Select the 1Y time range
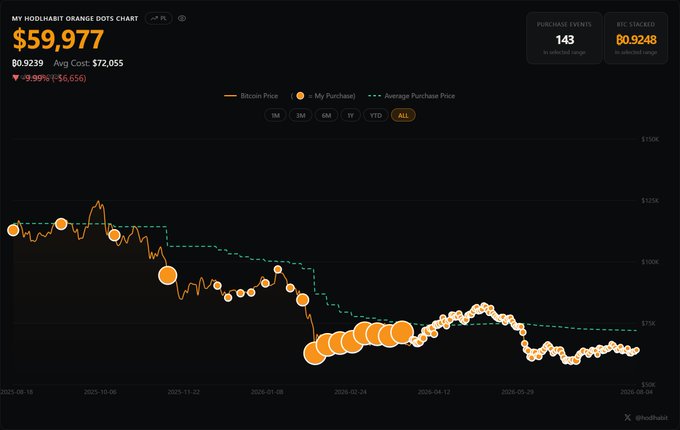 click(x=350, y=115)
